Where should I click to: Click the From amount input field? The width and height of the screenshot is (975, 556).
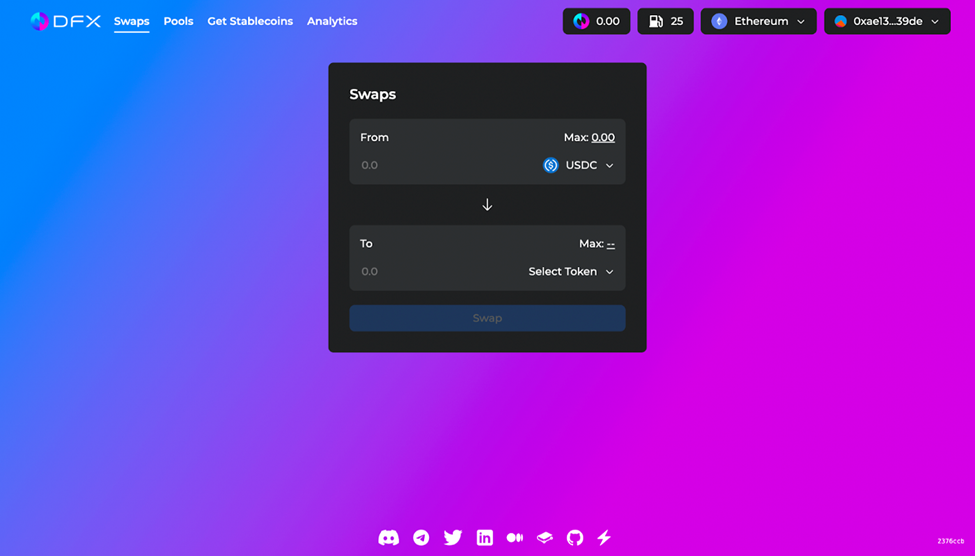point(440,166)
